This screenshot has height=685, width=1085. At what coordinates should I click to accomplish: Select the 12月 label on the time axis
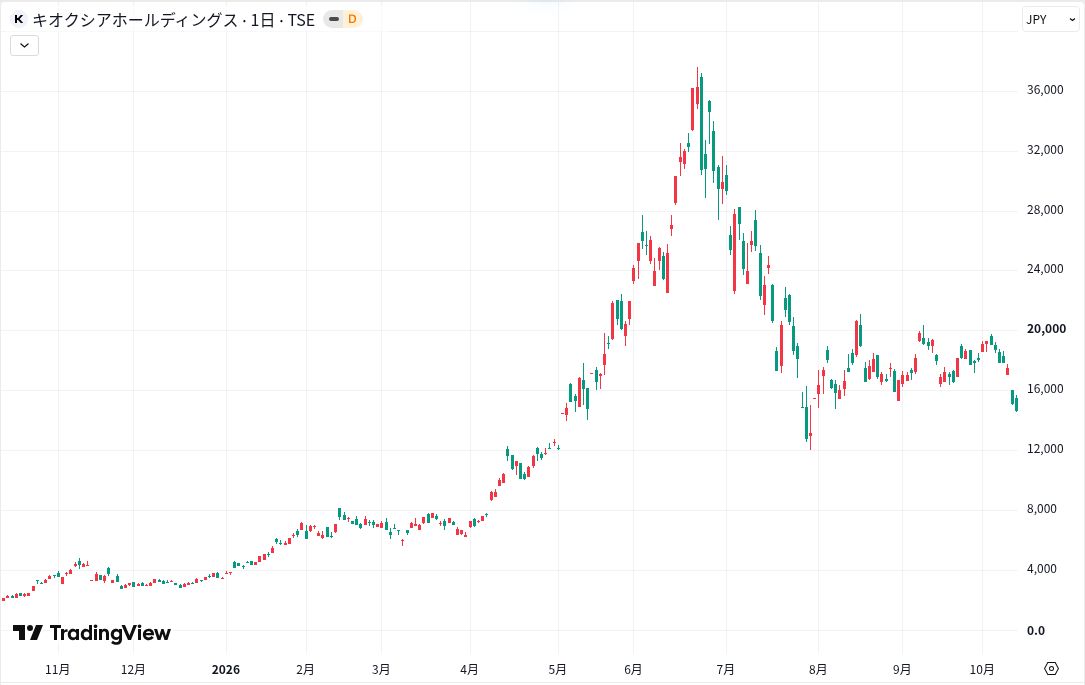133,670
